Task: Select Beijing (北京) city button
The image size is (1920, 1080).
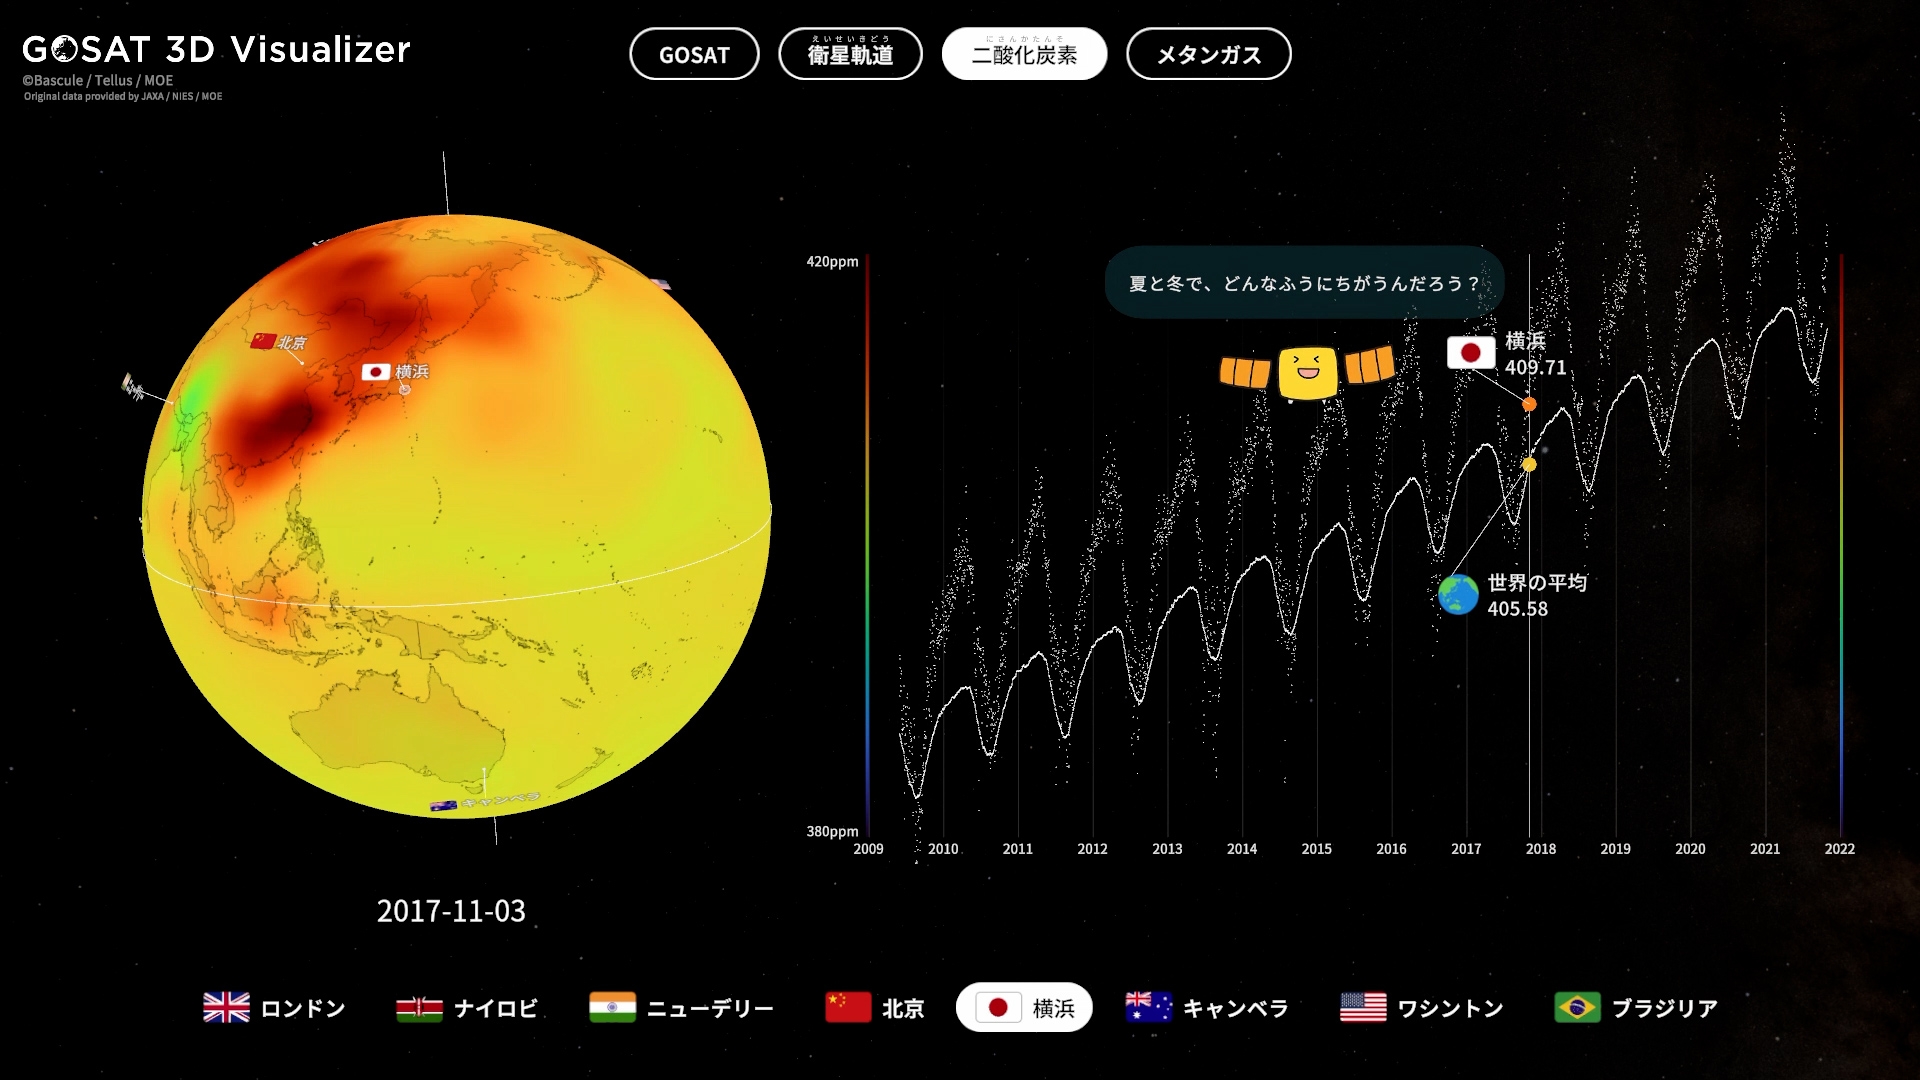Action: pos(875,1008)
